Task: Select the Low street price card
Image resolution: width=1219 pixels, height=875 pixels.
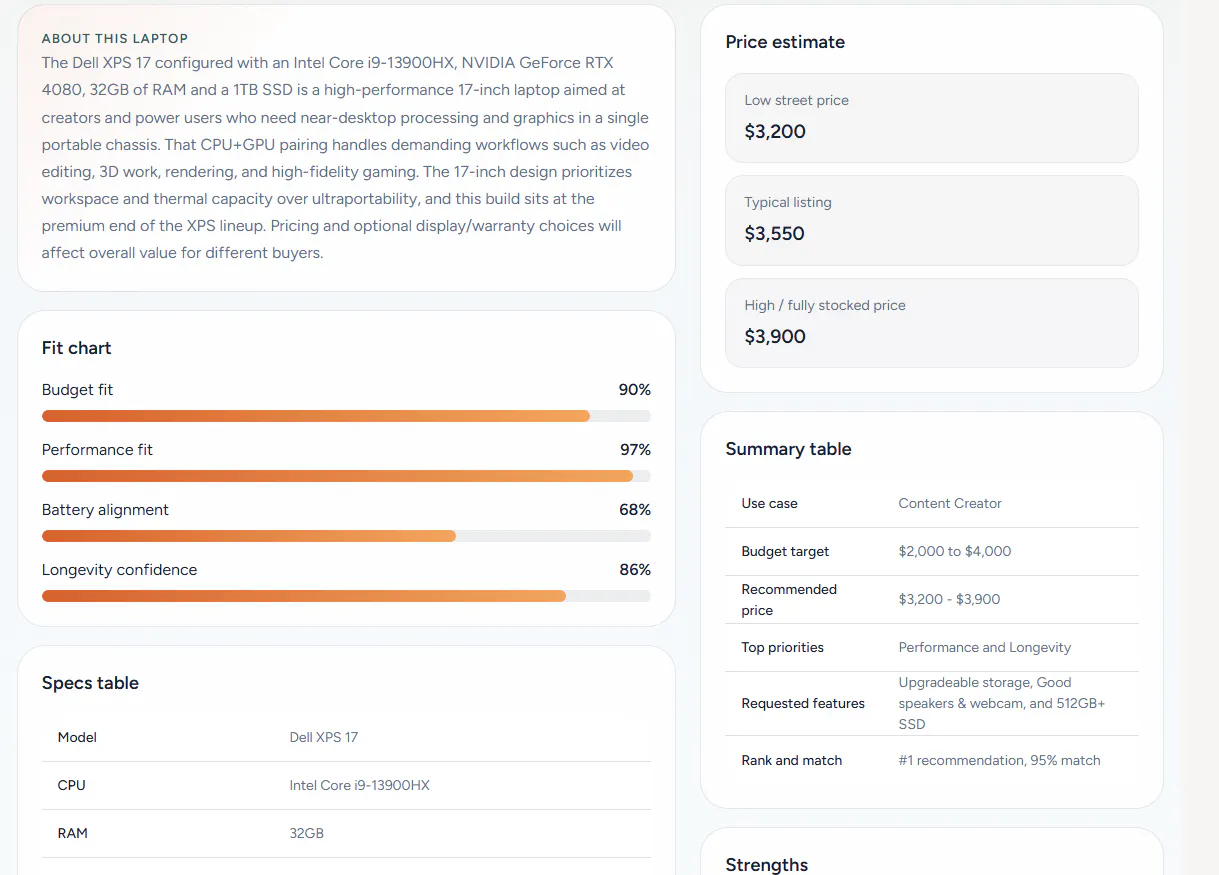Action: (x=932, y=118)
